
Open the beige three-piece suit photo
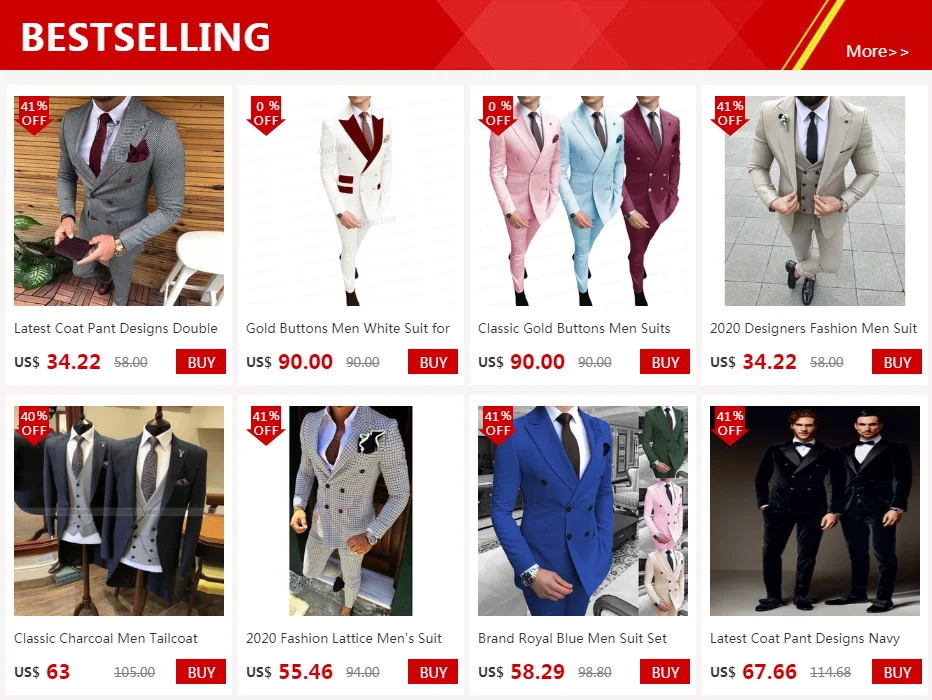[x=815, y=201]
